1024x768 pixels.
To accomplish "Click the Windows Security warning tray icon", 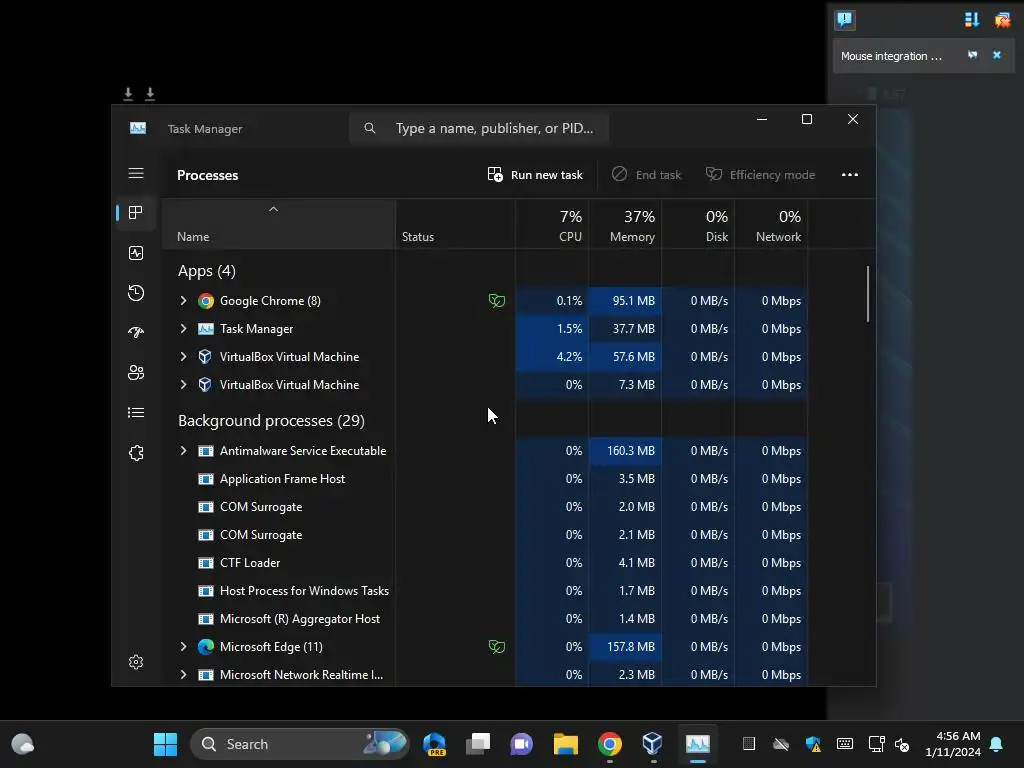I will click(813, 744).
